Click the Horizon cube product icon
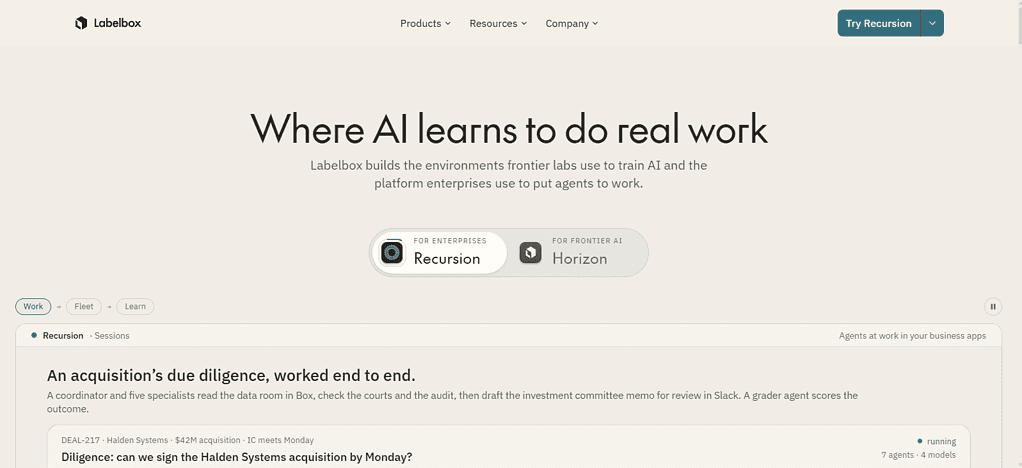Screen dimensions: 1022x468 531,252
